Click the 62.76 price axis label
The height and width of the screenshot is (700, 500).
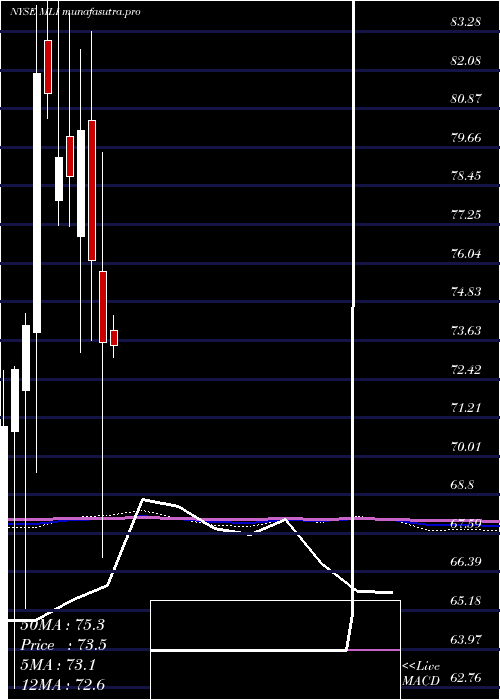(x=465, y=679)
